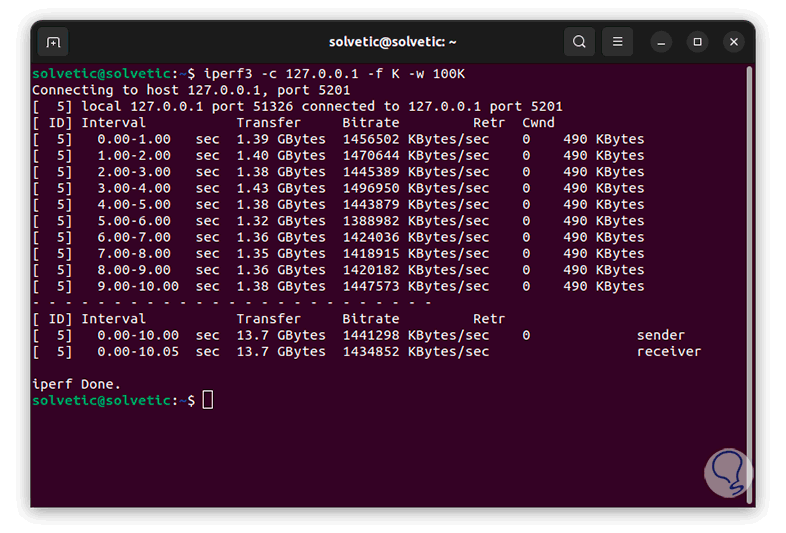The image size is (786, 533).
Task: Click bitrate value 1443879 KBytes/sec
Action: [x=416, y=205]
